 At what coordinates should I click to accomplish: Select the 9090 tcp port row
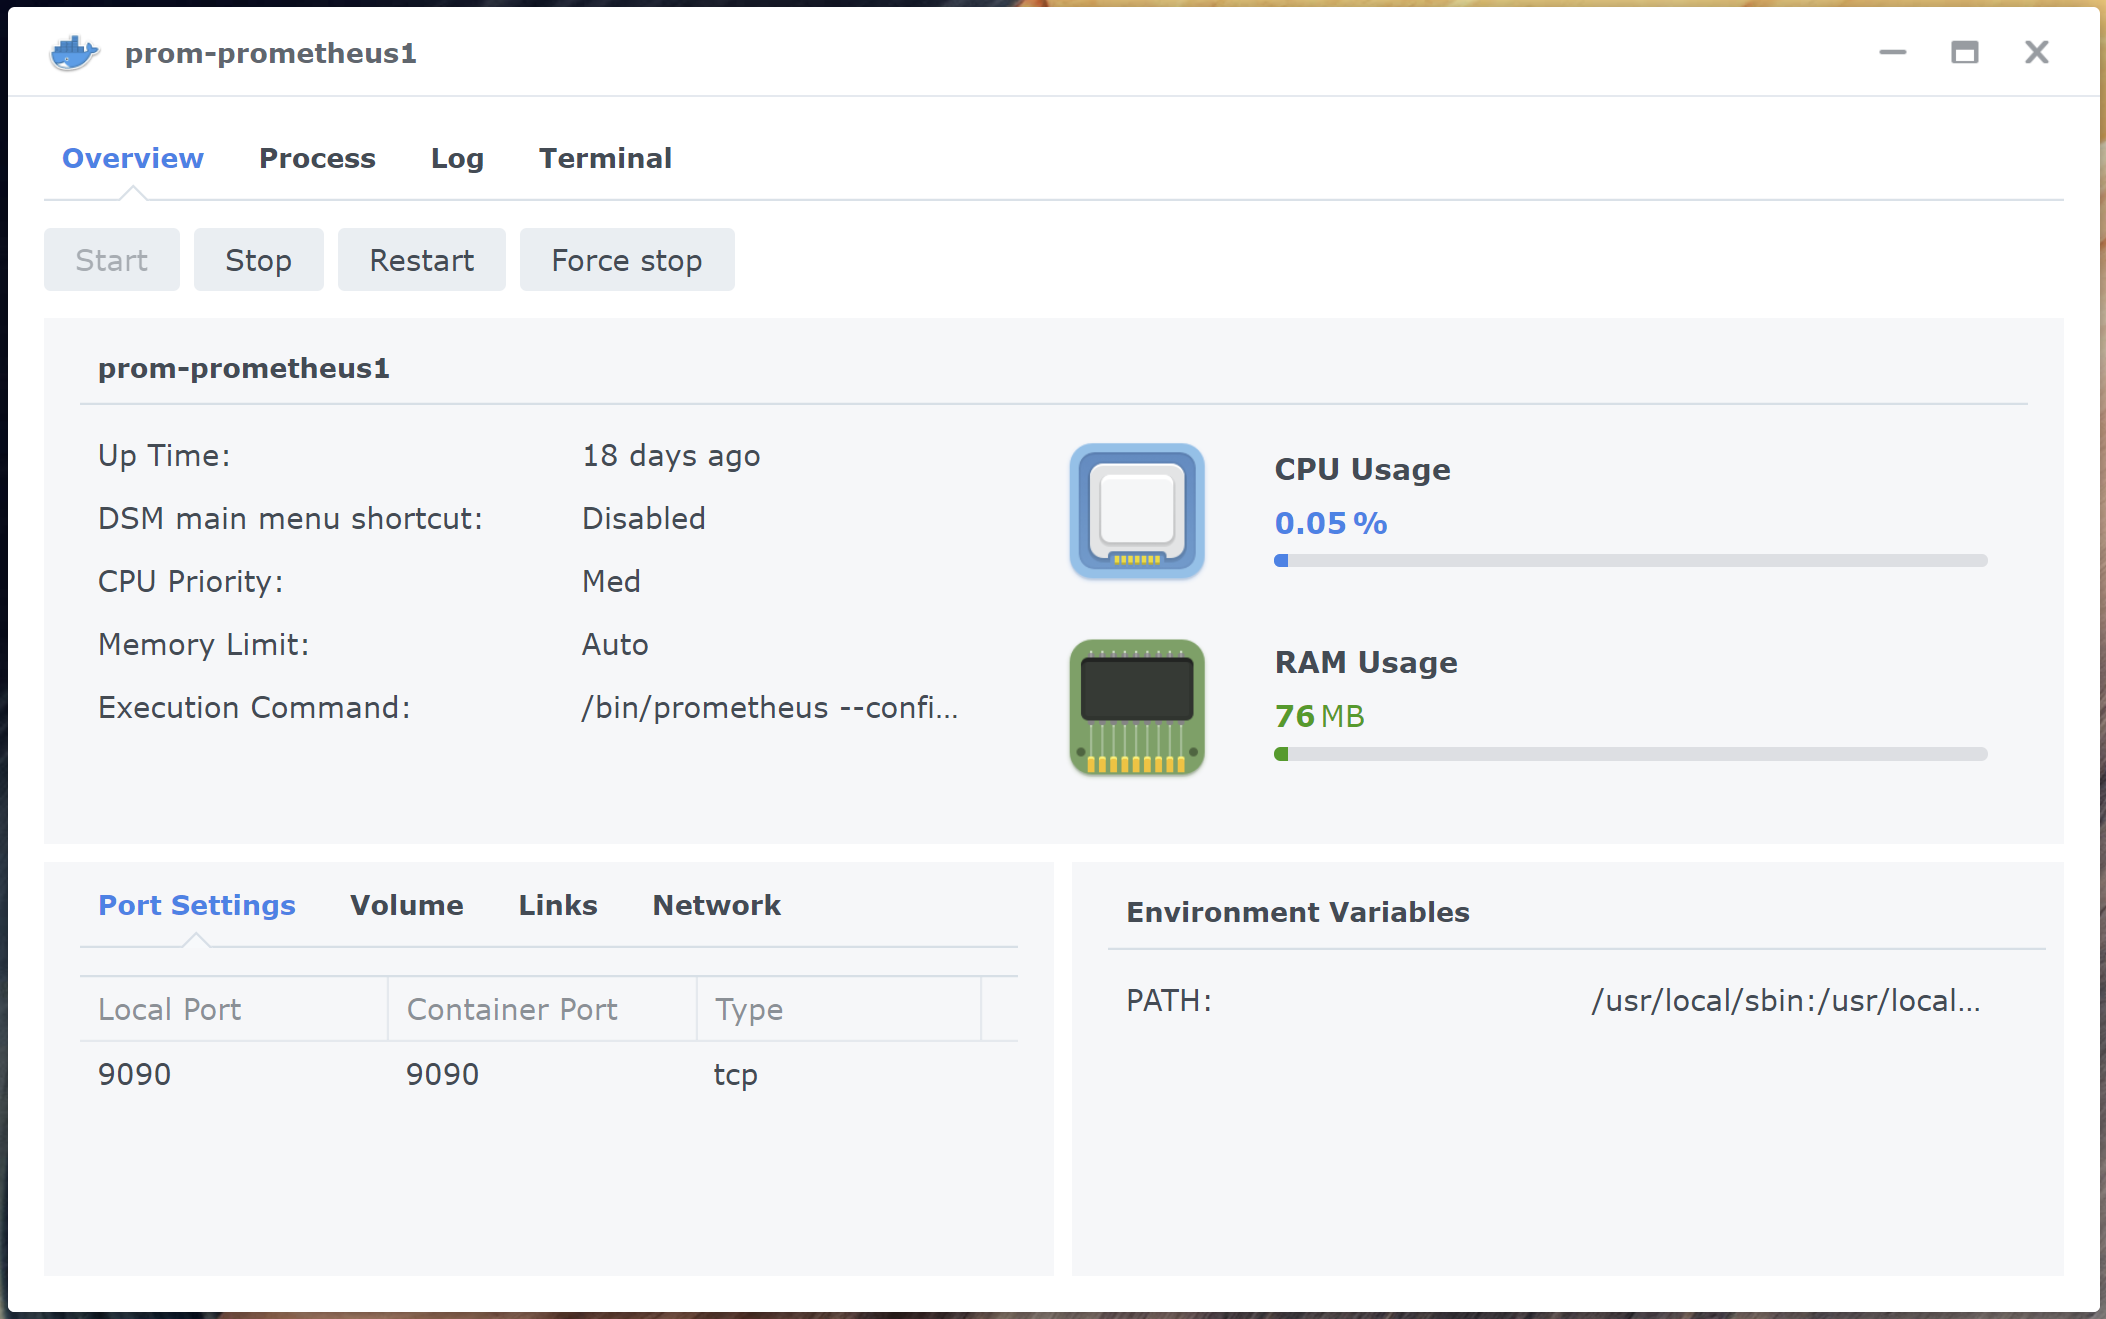(x=548, y=1074)
